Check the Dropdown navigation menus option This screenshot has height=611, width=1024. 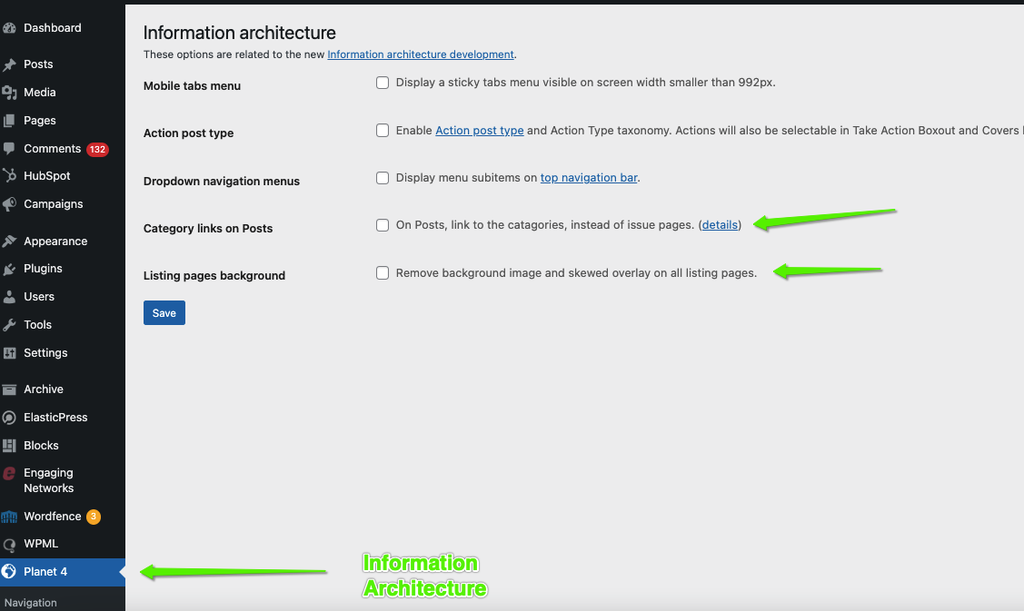383,178
